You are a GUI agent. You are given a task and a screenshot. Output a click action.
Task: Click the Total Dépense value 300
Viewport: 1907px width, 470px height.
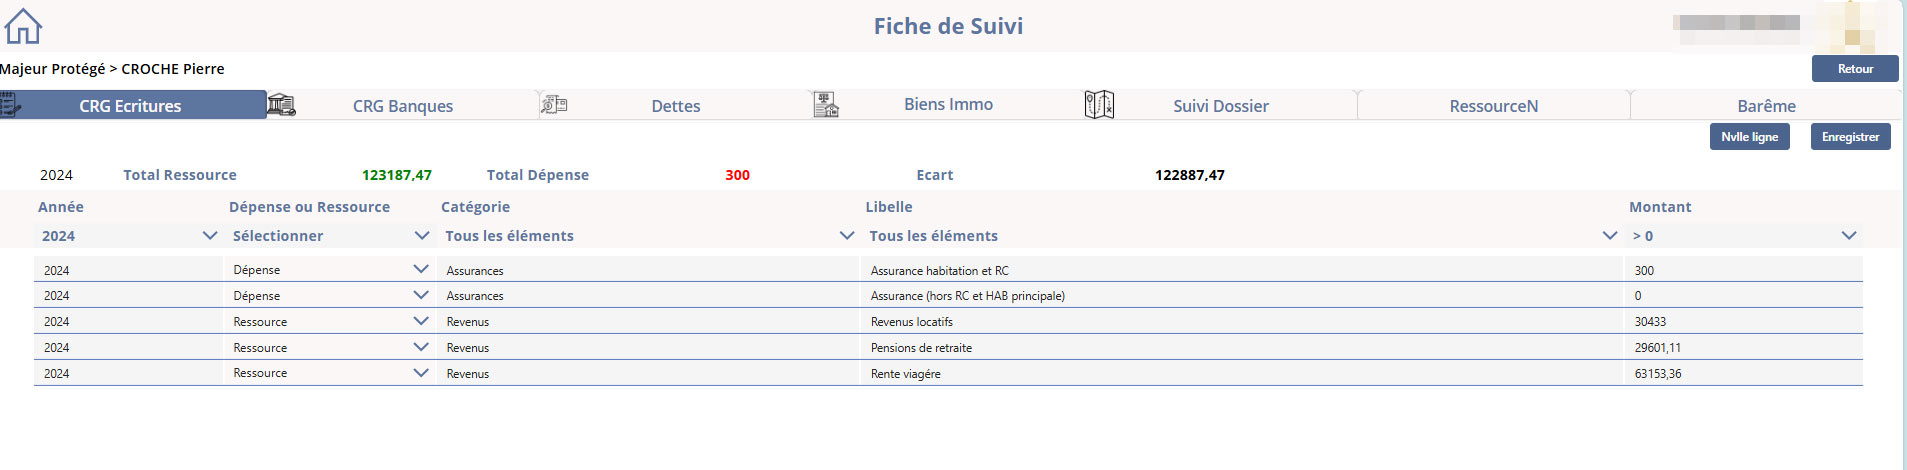(738, 175)
